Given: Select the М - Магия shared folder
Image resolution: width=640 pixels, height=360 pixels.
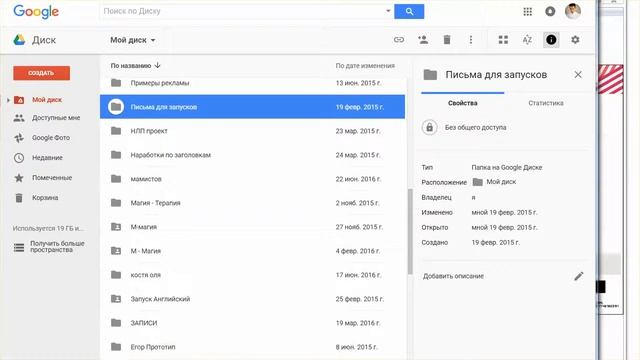Looking at the screenshot, I should [252, 251].
